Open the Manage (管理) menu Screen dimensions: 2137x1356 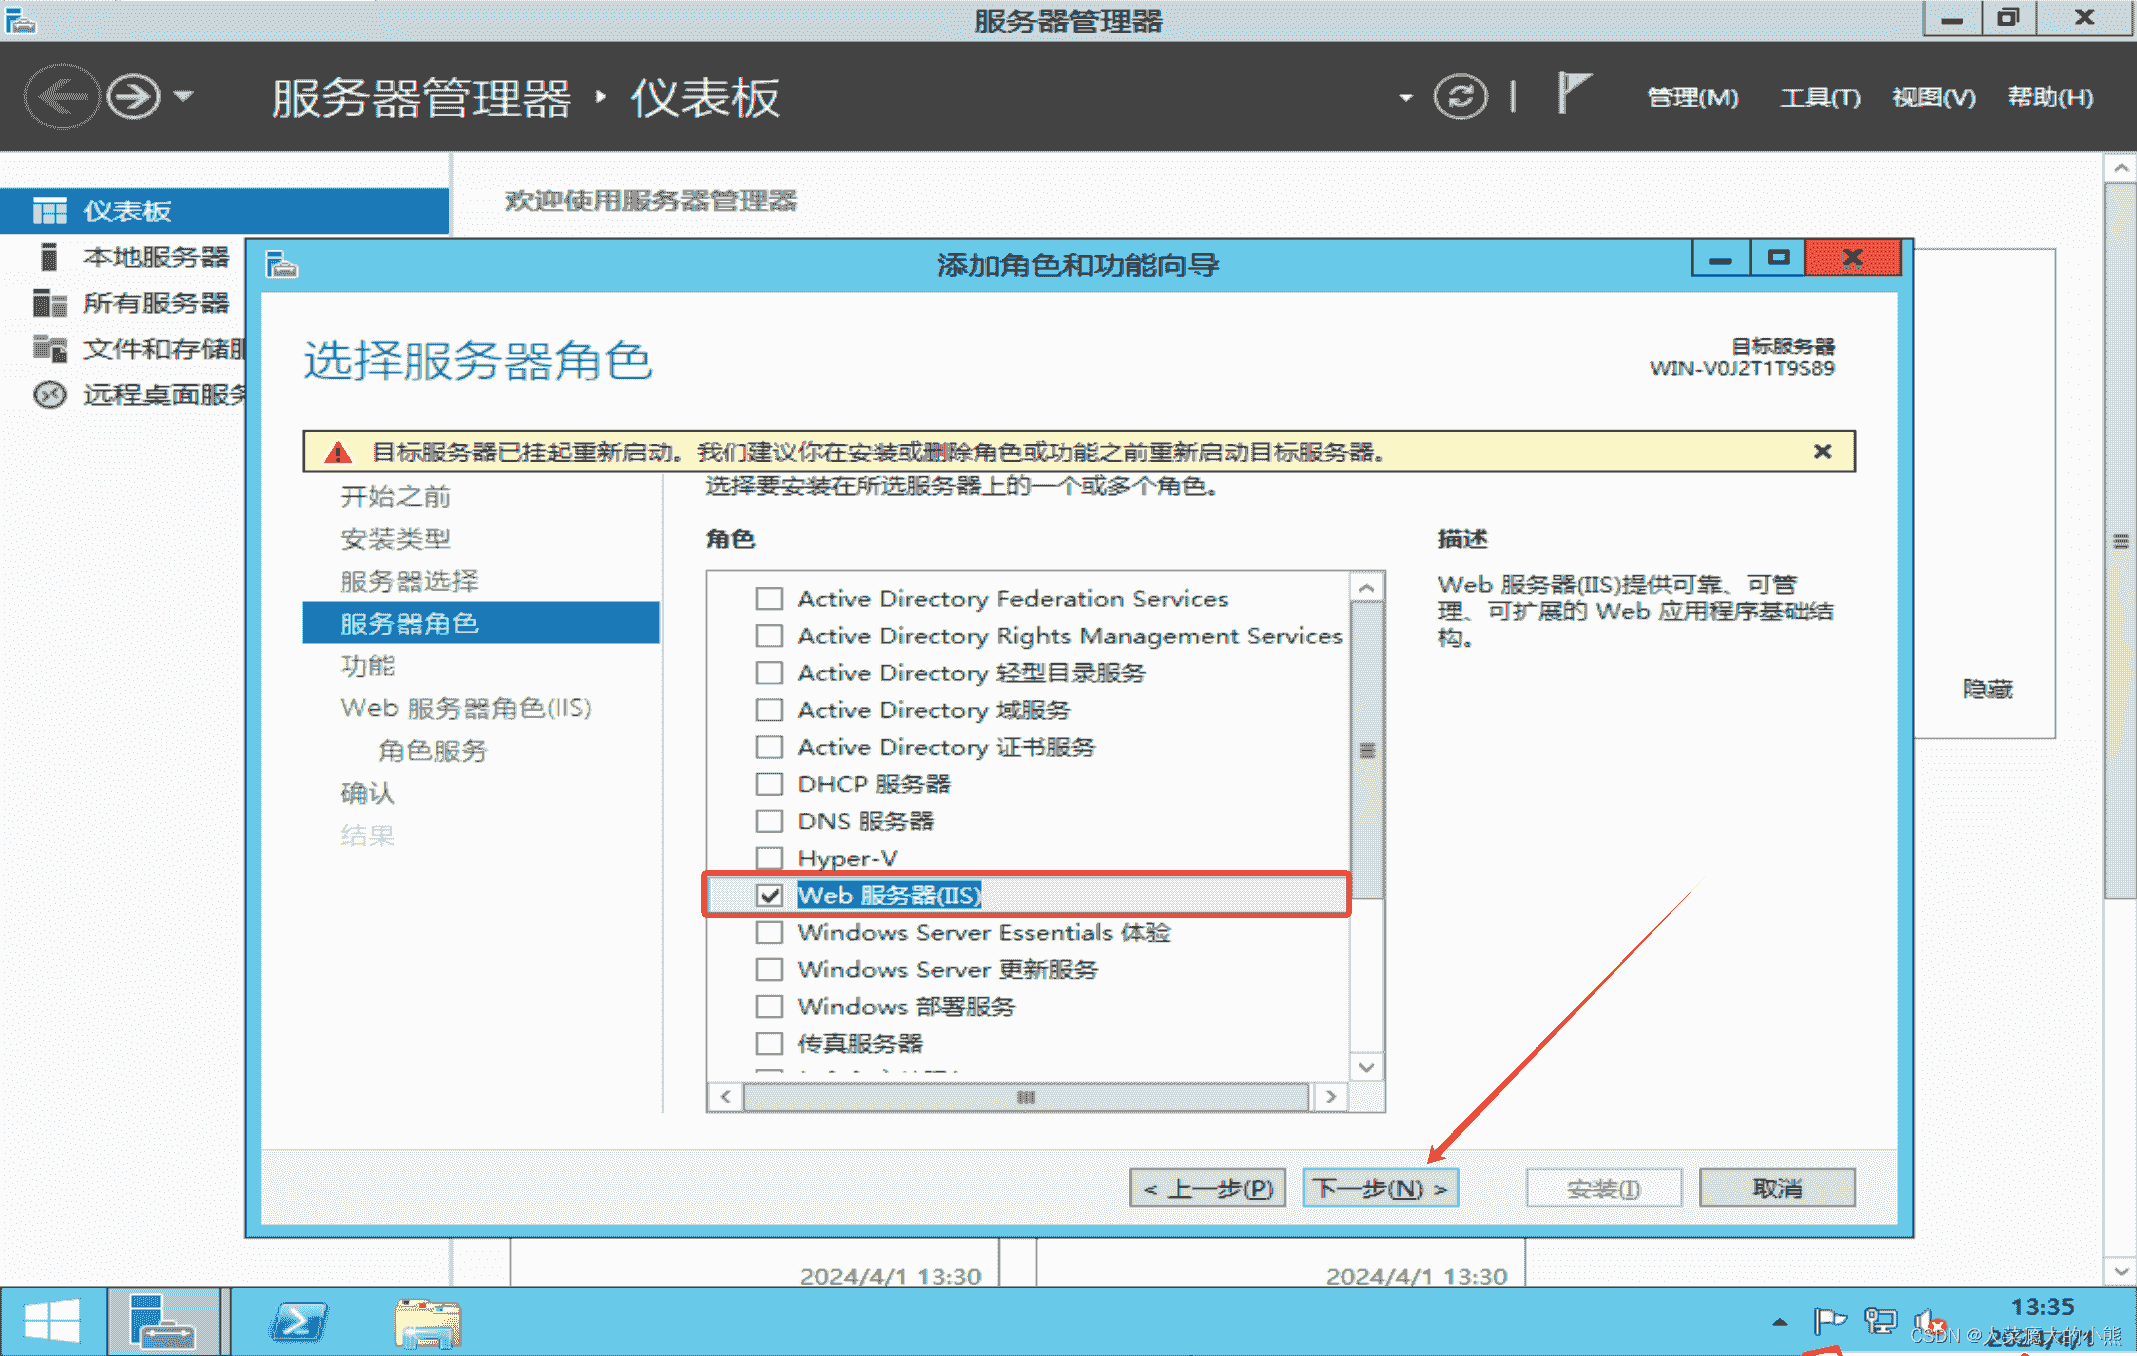pos(1692,97)
